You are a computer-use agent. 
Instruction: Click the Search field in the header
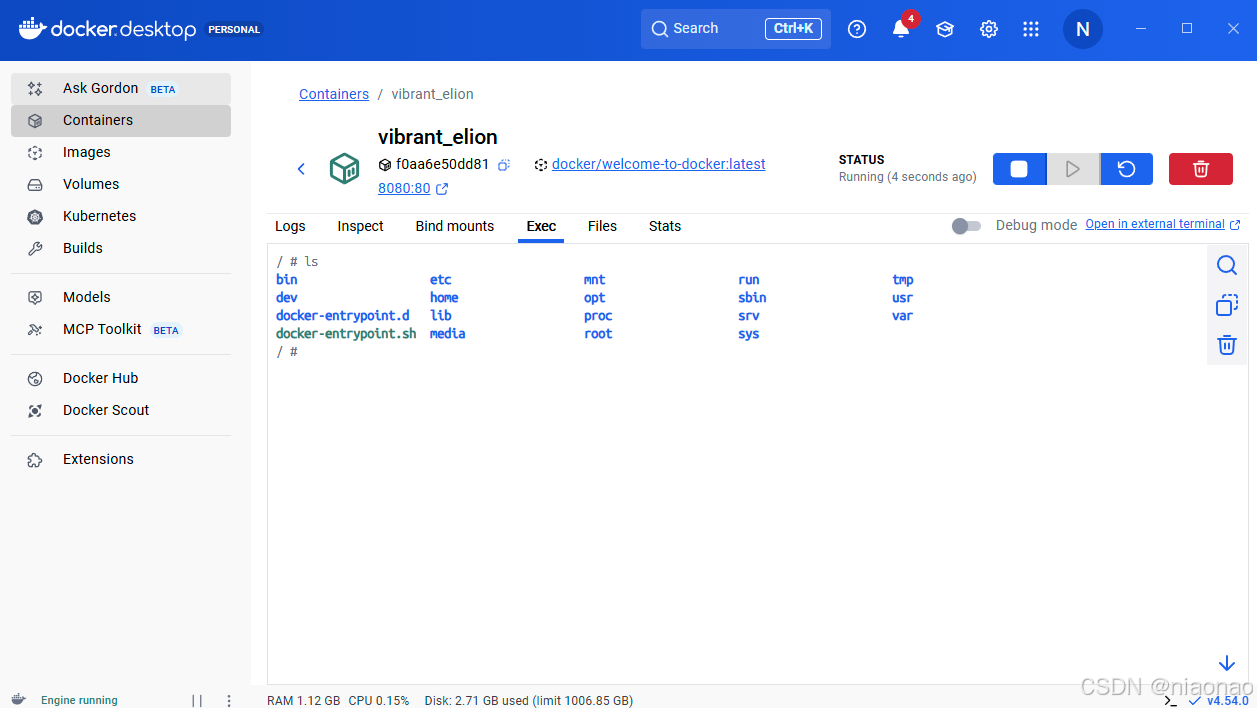click(736, 29)
